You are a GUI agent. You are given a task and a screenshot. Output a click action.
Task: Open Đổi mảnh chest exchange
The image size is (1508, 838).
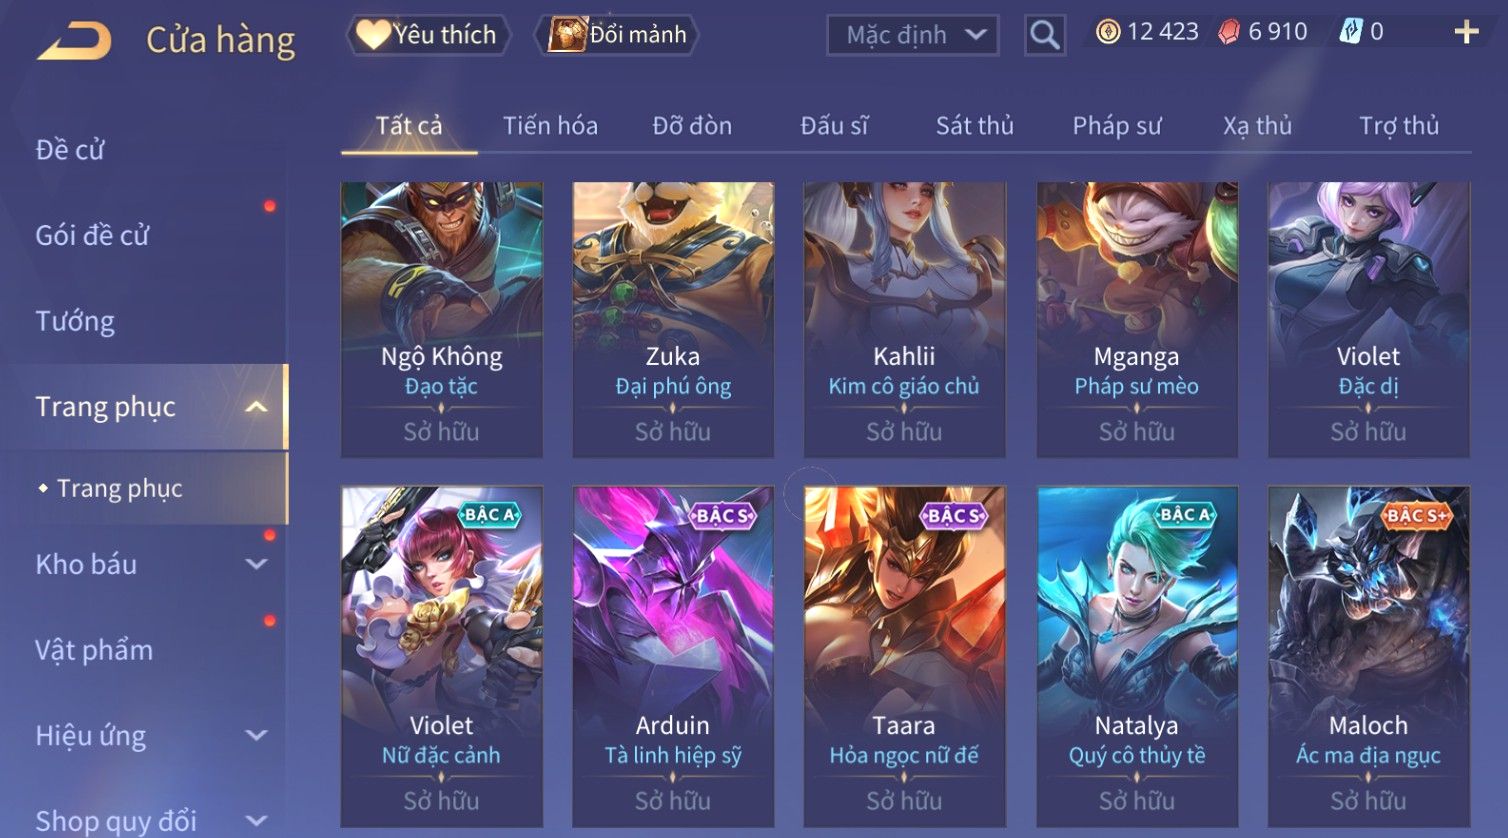(x=617, y=35)
